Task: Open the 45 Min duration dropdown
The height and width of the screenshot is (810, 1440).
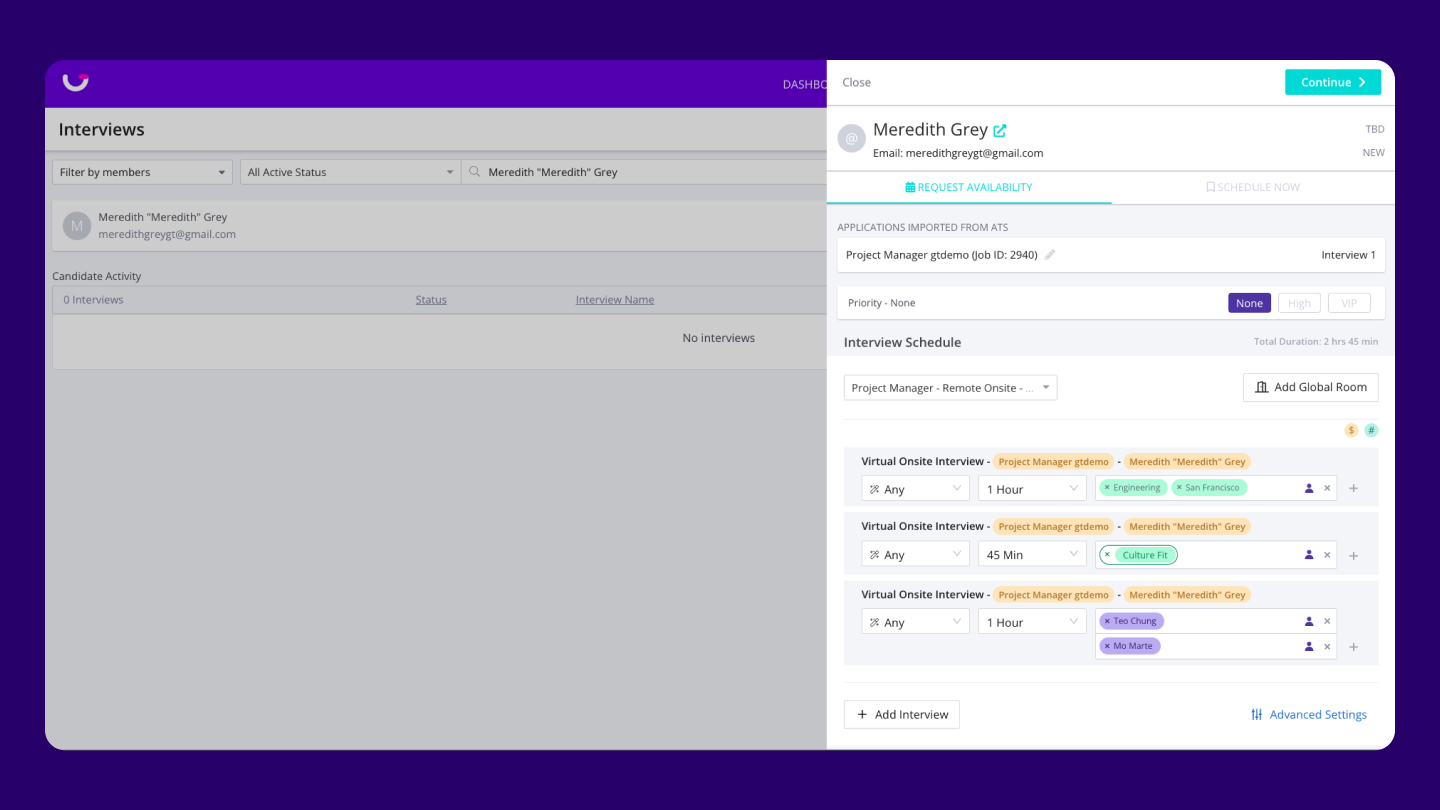Action: [x=1032, y=555]
